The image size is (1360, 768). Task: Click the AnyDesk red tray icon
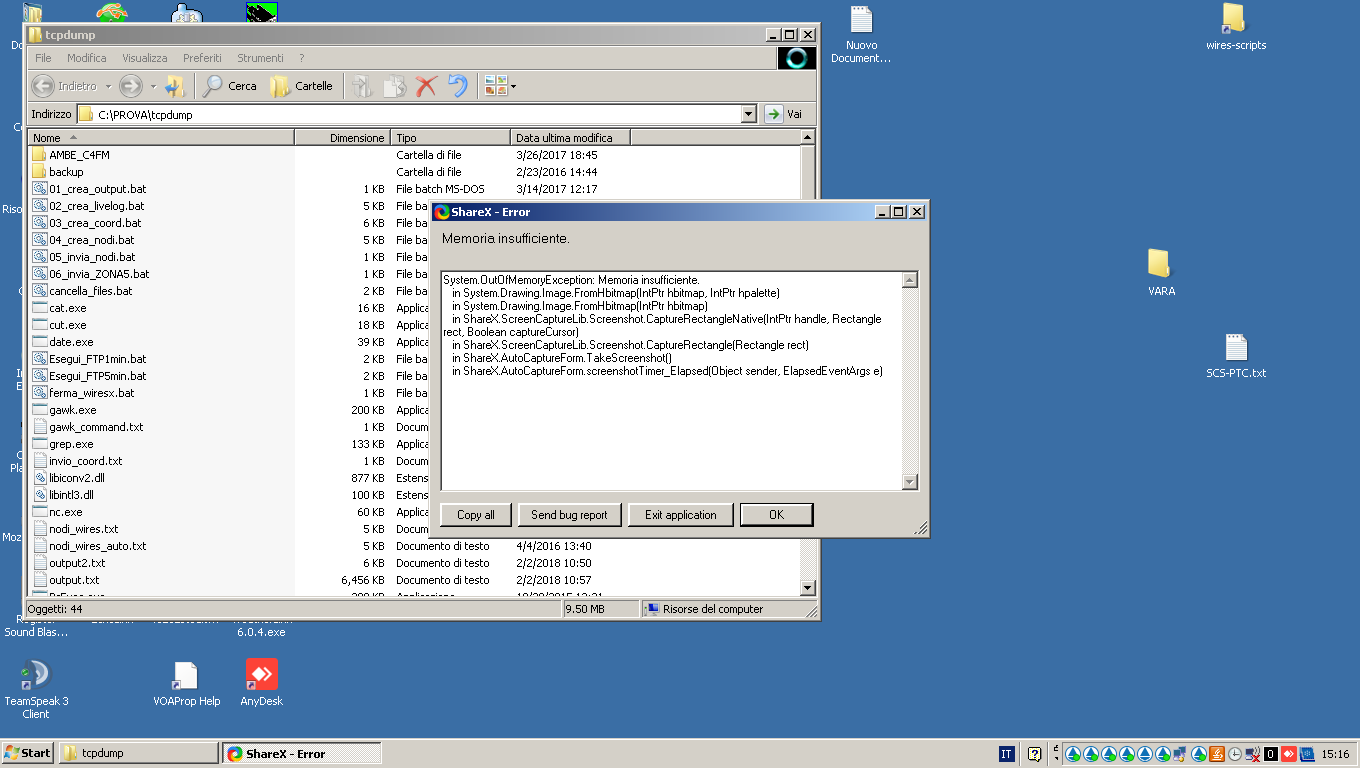click(x=1289, y=754)
